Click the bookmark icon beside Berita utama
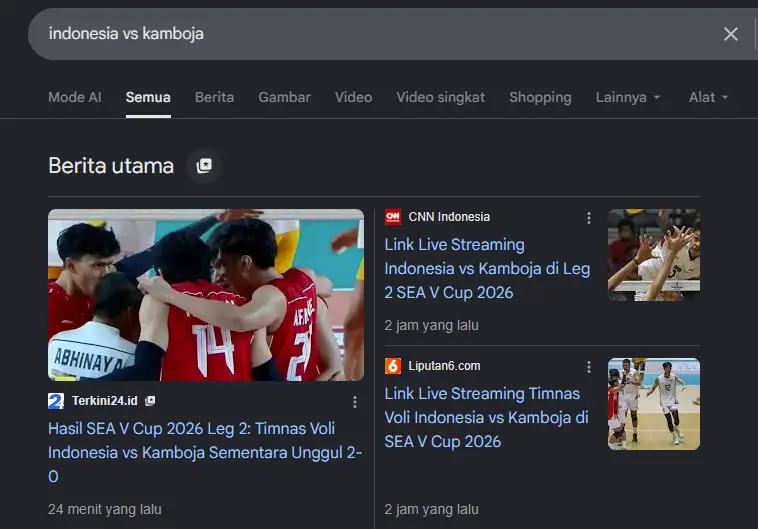758x529 pixels. (204, 166)
